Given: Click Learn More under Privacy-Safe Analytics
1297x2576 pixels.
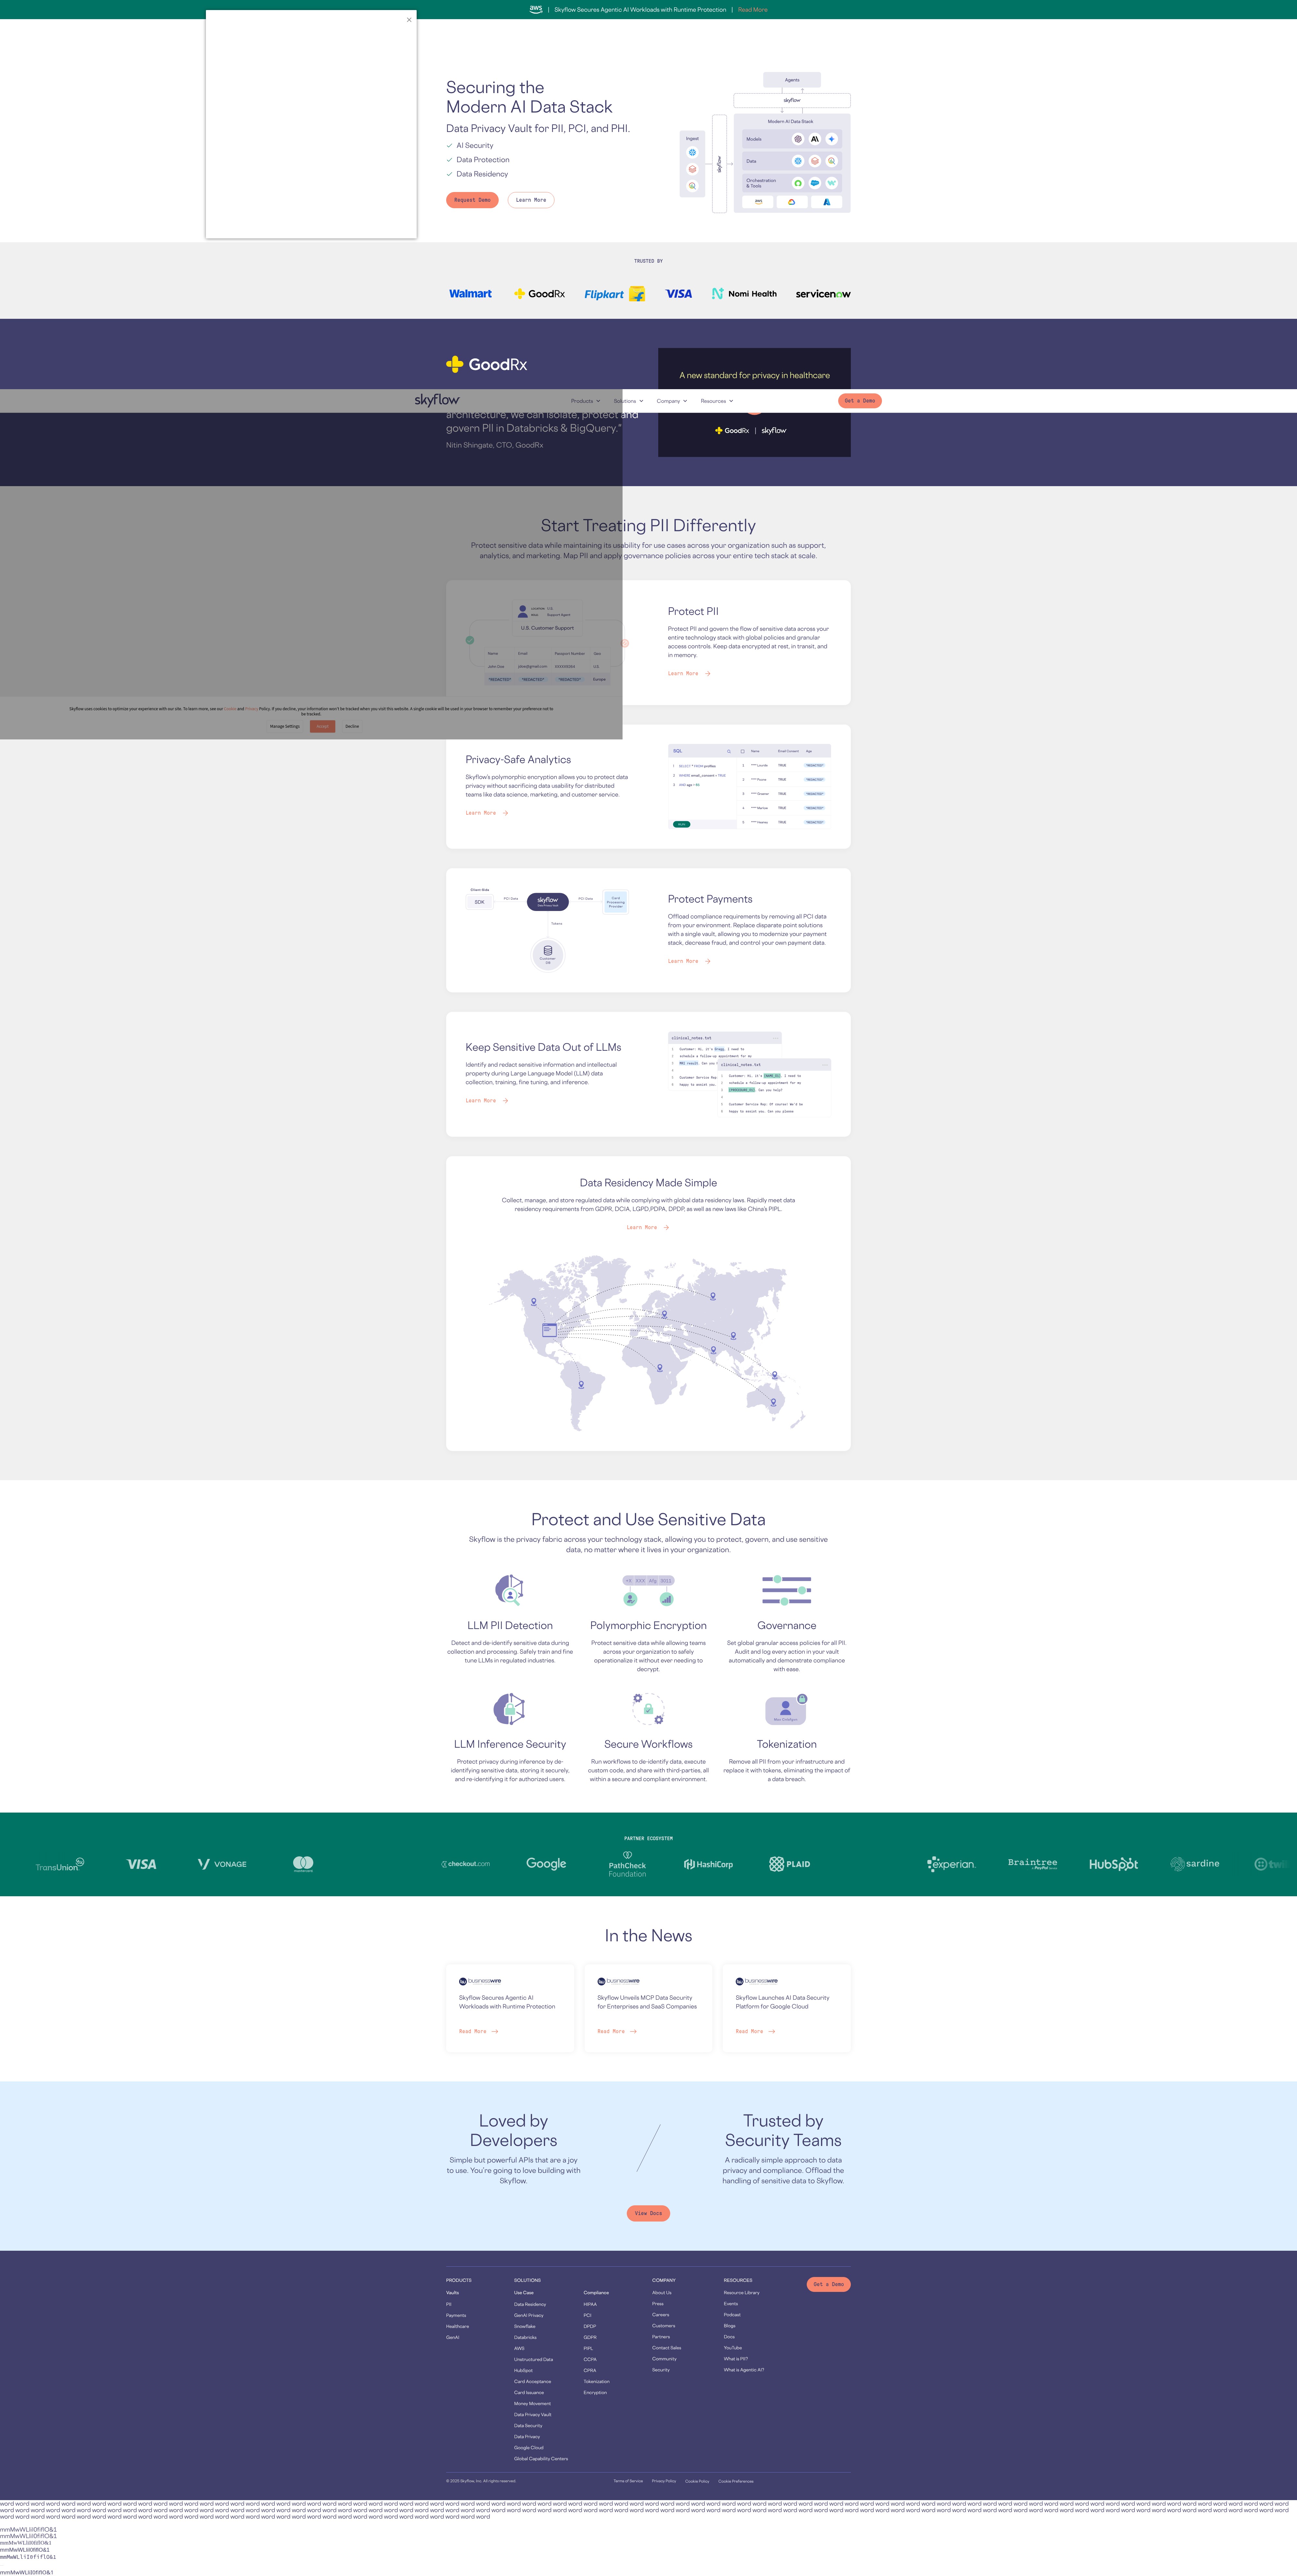Looking at the screenshot, I should click(487, 813).
